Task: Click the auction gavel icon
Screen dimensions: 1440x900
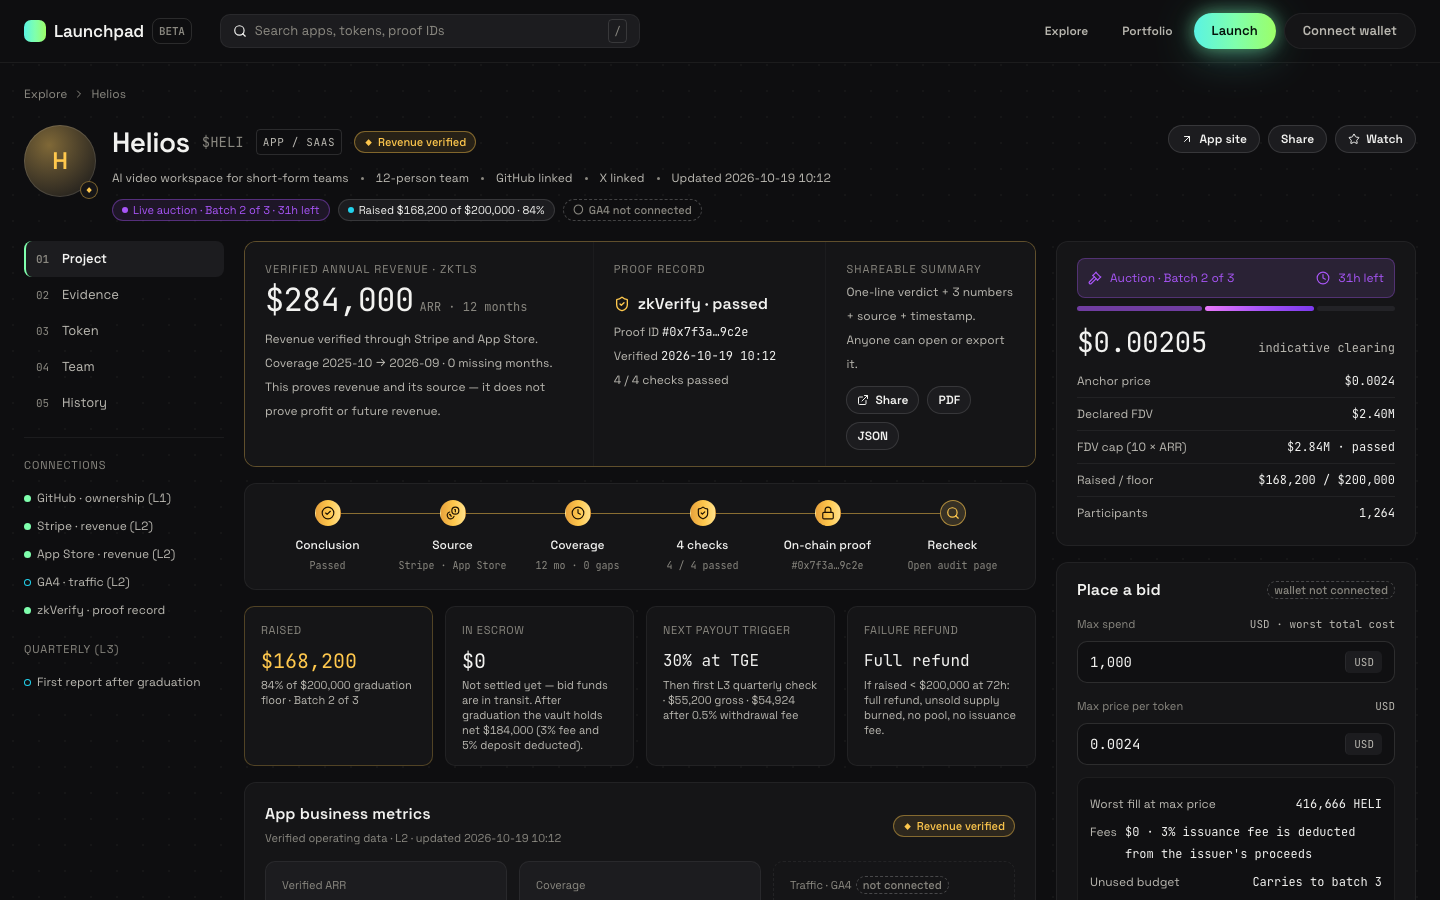Action: click(1095, 278)
